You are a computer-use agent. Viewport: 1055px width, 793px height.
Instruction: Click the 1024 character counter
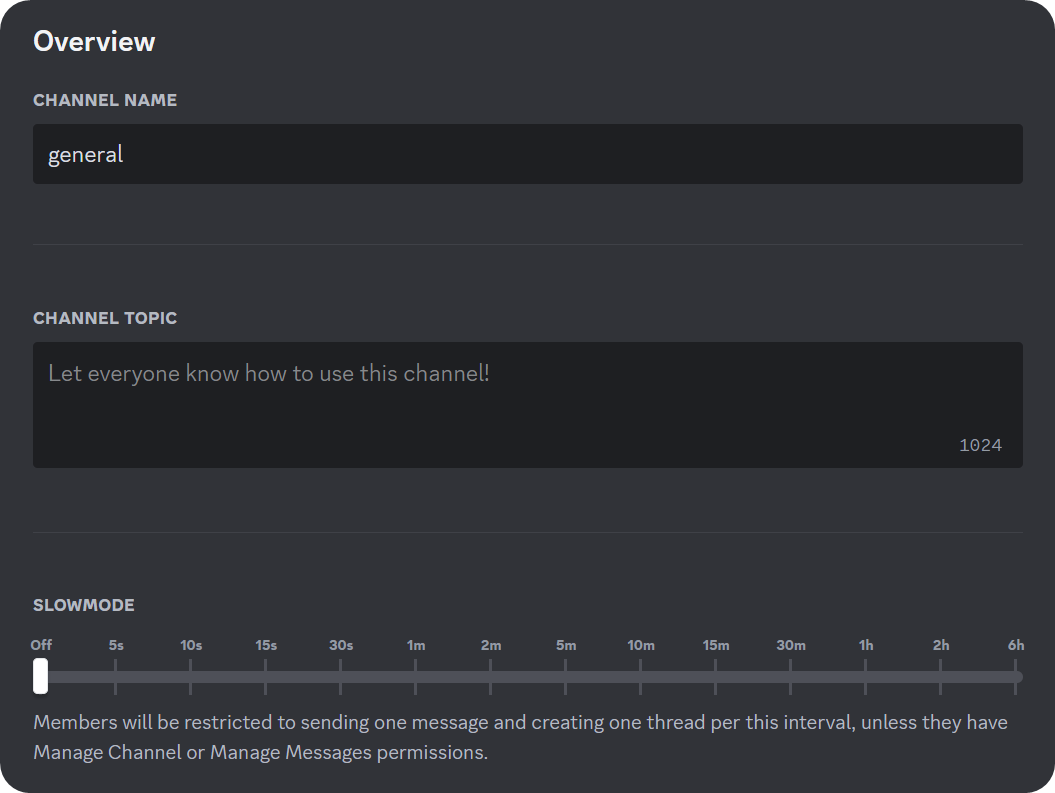pyautogui.click(x=981, y=445)
